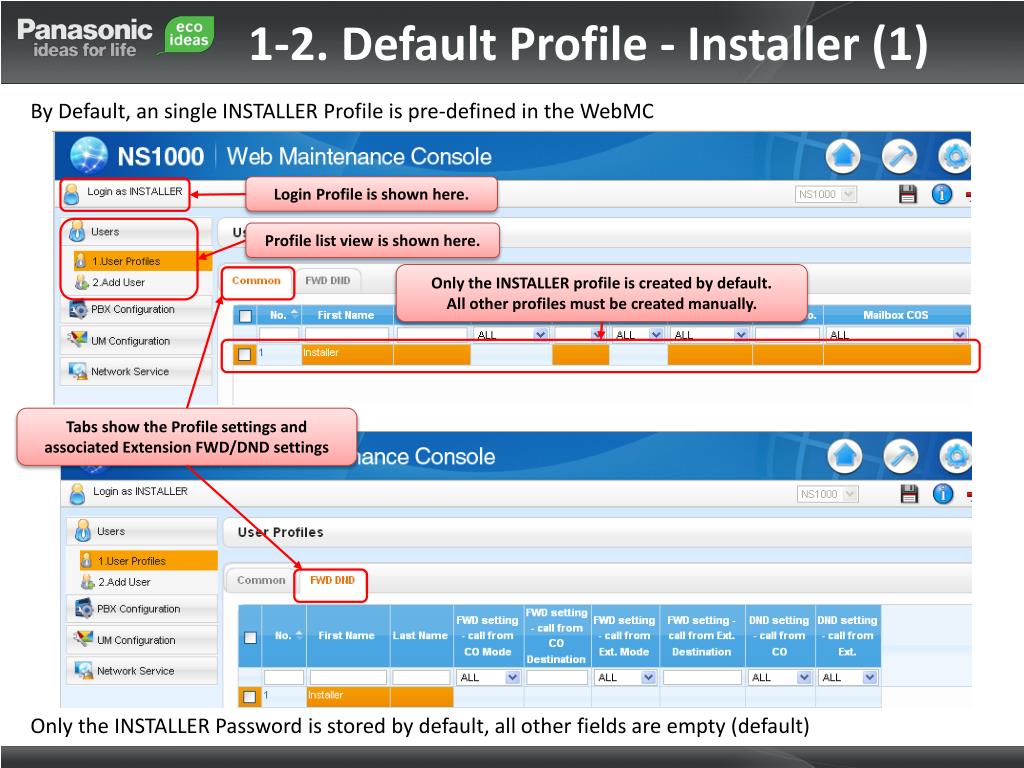Open PBX Configuration in upper console sidebar
Viewport: 1024px width, 768px height.
coord(136,310)
